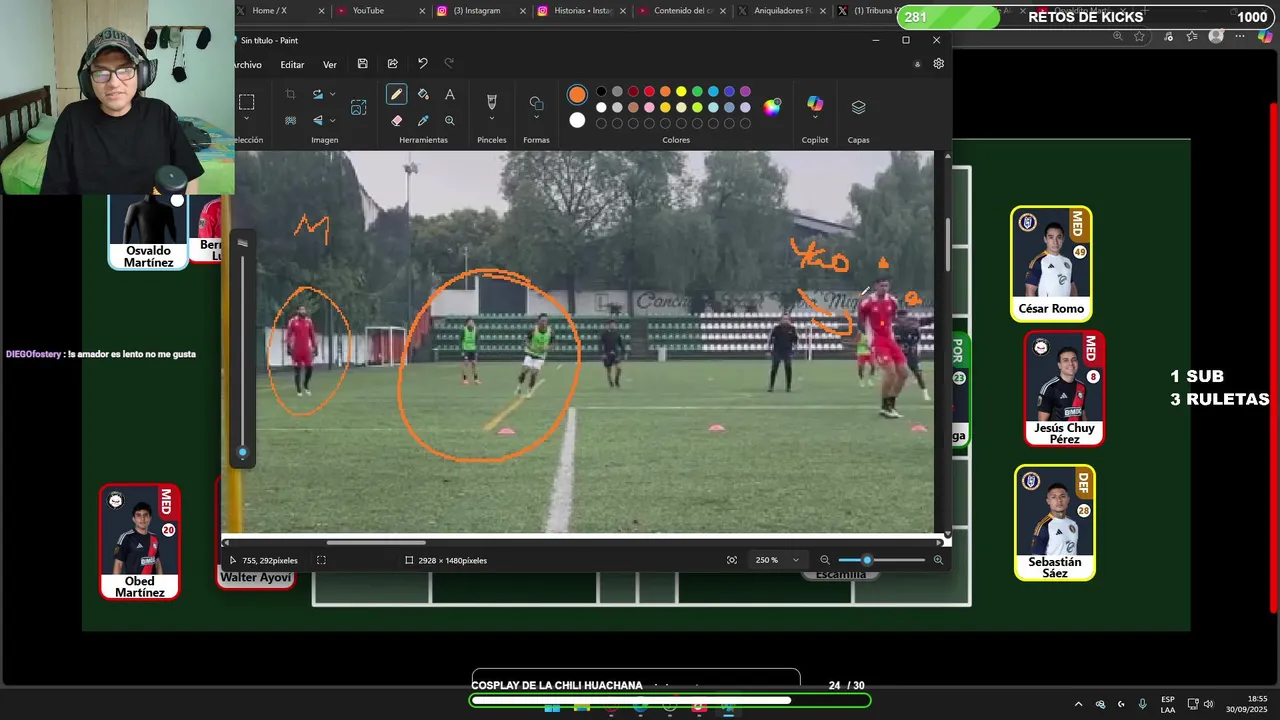Screen dimensions: 1280x720
Task: Open the Edit colors wheel icon
Action: click(772, 108)
